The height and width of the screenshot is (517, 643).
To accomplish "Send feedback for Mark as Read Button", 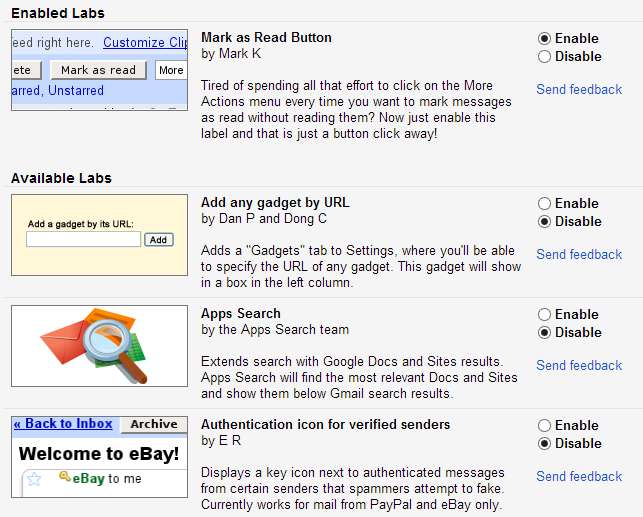I will [579, 90].
